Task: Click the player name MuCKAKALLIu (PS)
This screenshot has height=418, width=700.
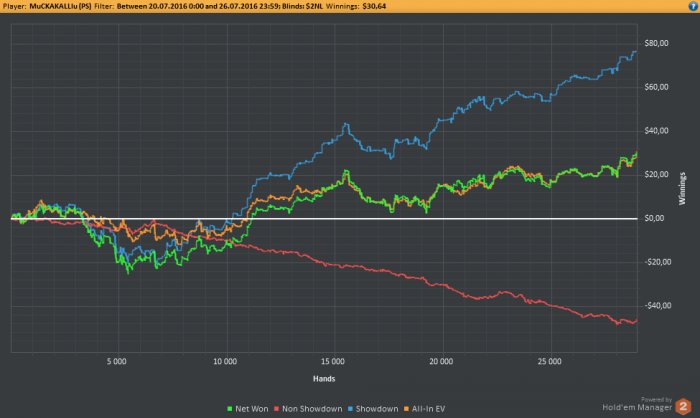Action: tap(60, 6)
